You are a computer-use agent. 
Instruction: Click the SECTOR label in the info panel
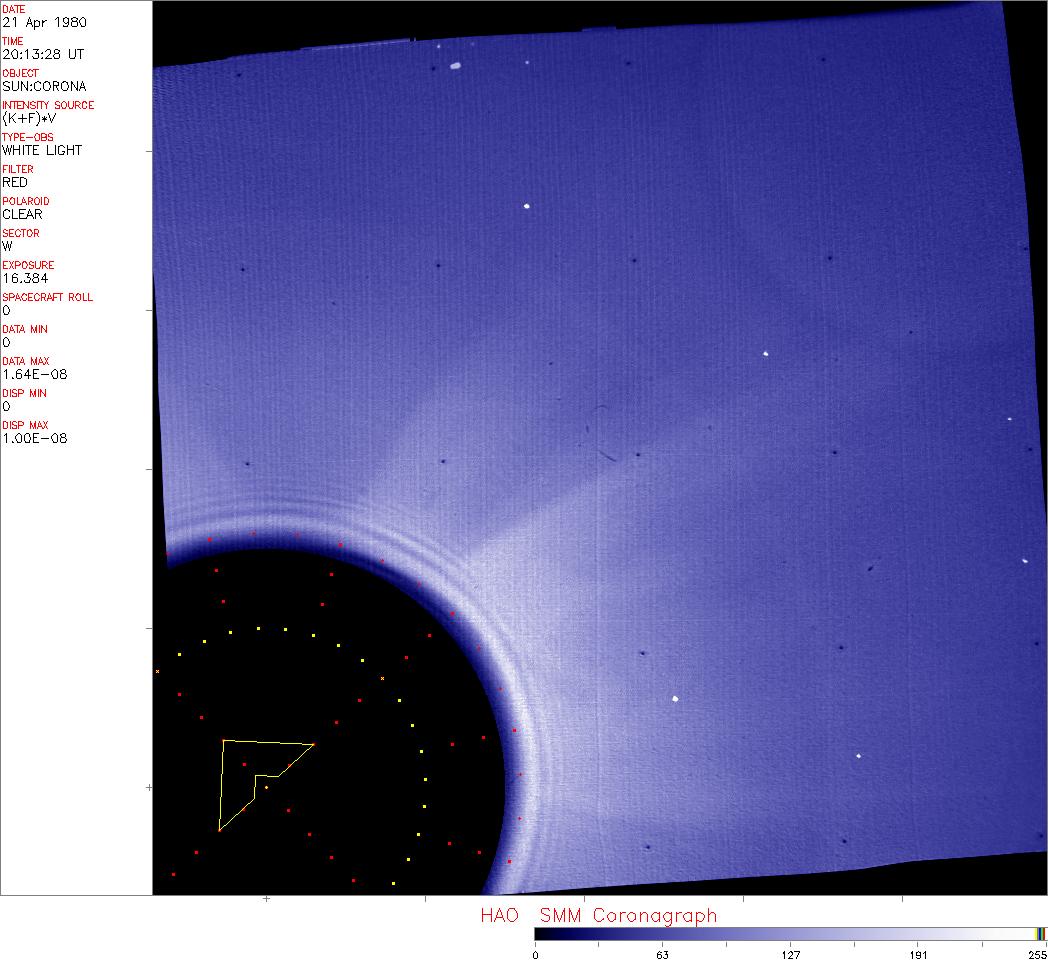click(x=21, y=233)
